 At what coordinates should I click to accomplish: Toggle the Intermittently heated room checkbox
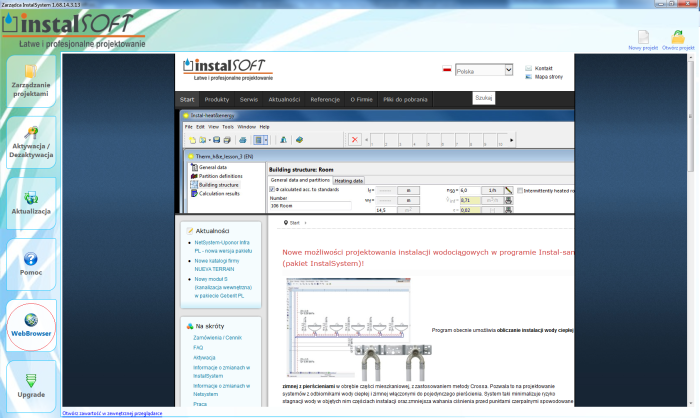[x=520, y=191]
